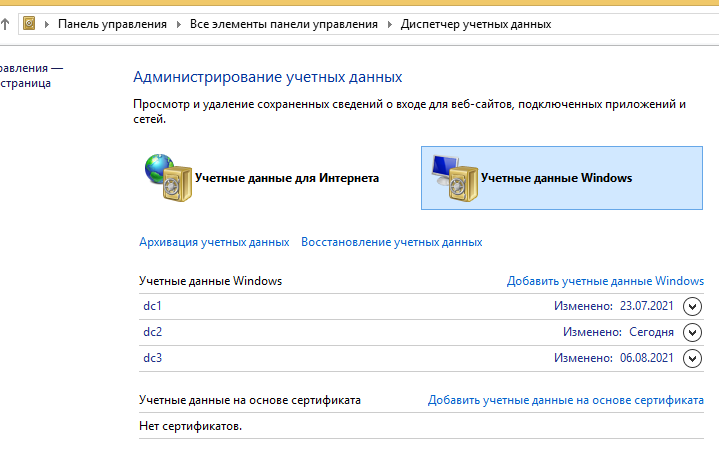The height and width of the screenshot is (450, 719).
Task: Go to Панель управления breadcrumb
Action: coord(112,24)
